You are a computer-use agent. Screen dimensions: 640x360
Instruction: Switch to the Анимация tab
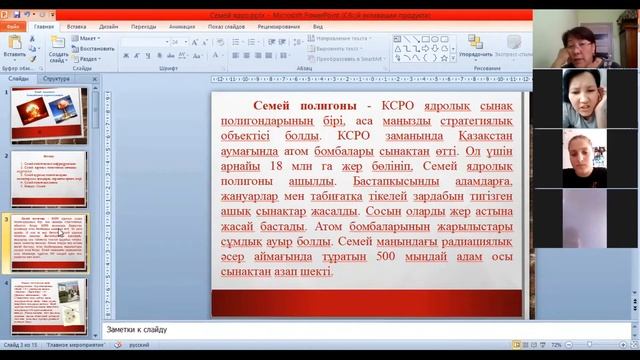[182, 27]
